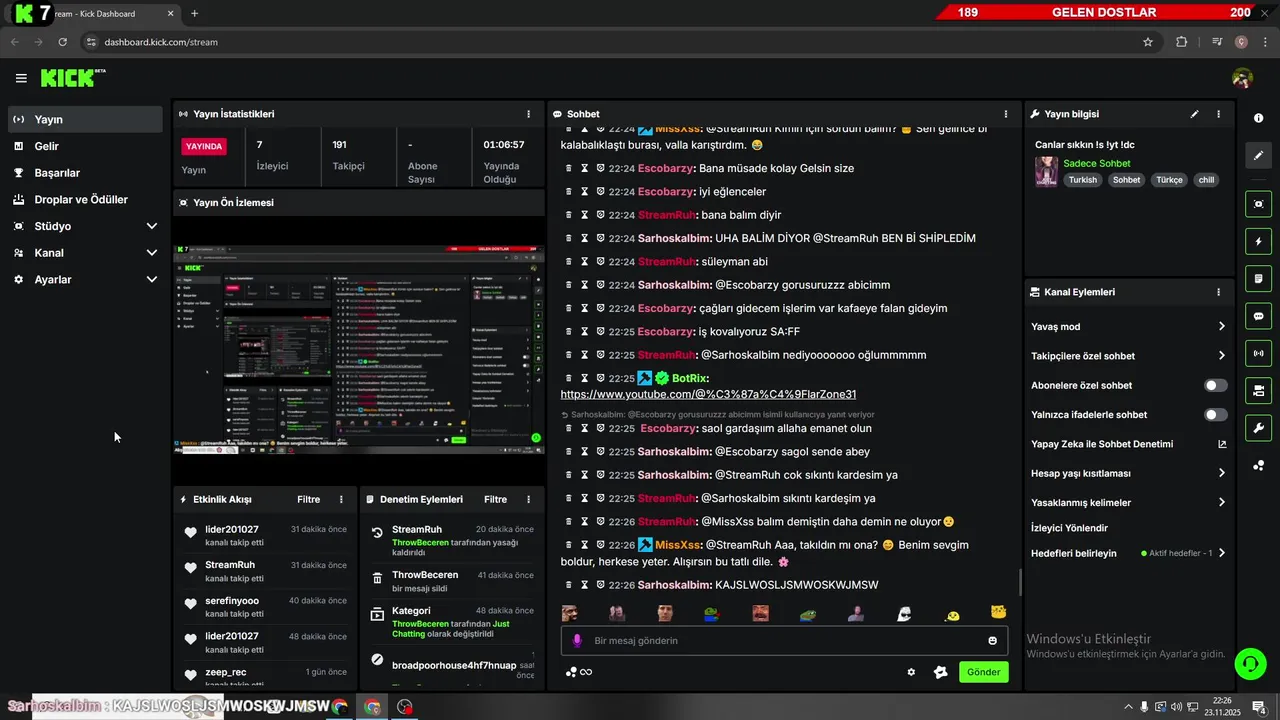Toggle the broadcast signal widget icon in right rail
This screenshot has width=1280, height=720.
(x=1258, y=353)
